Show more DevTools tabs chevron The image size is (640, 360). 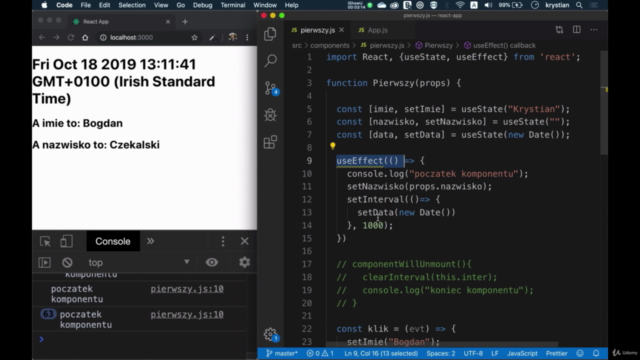[x=151, y=241]
